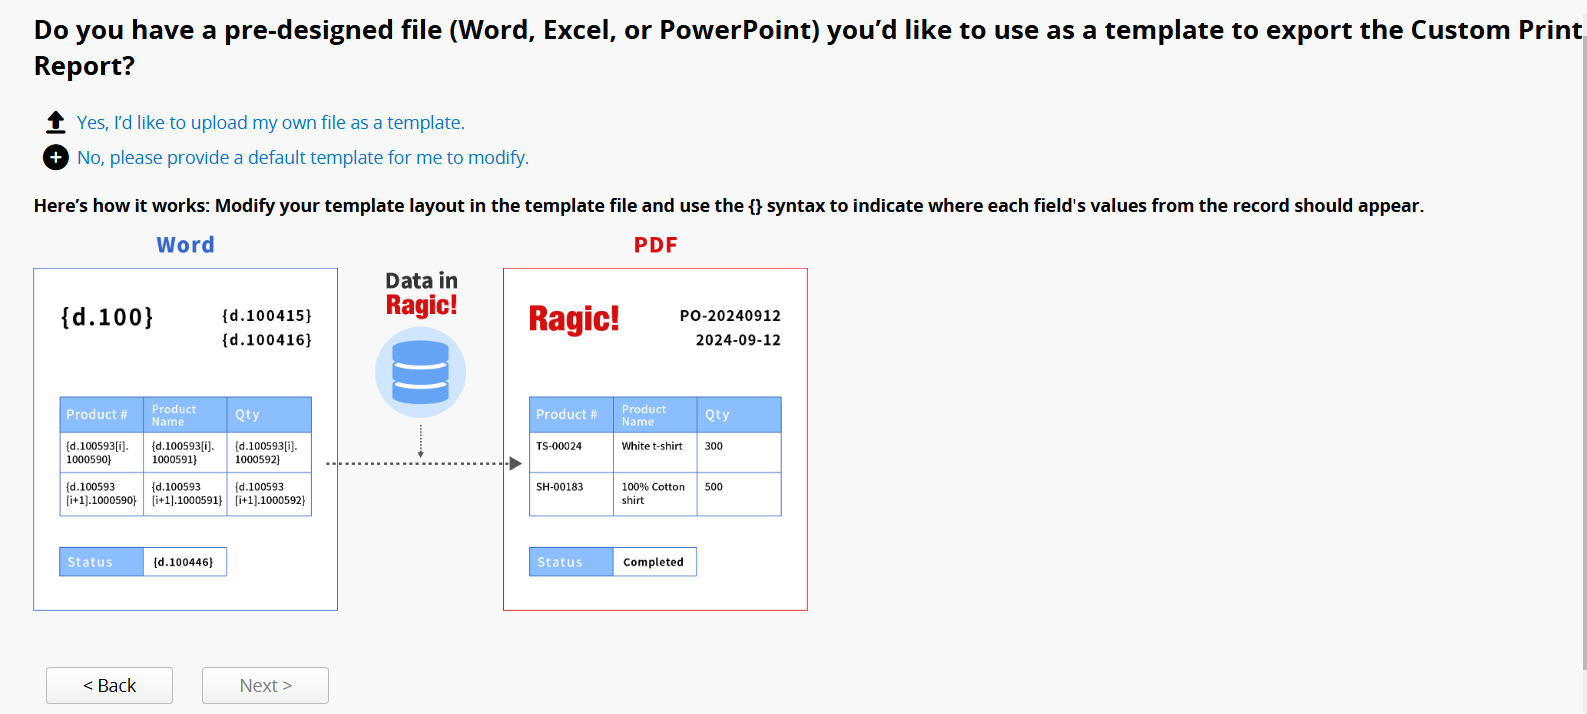The width and height of the screenshot is (1587, 714).
Task: Click the upload arrow icon
Action: [56, 122]
